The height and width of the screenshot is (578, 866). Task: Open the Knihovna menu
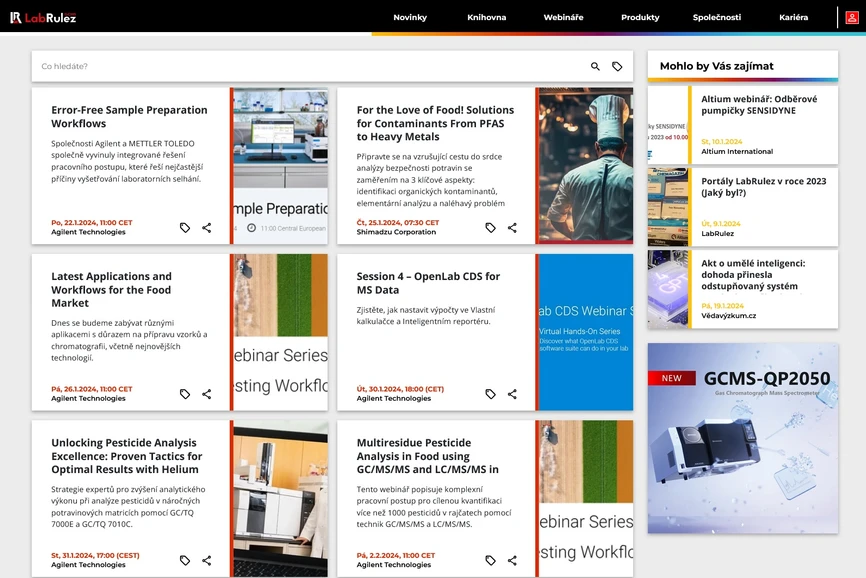486,17
